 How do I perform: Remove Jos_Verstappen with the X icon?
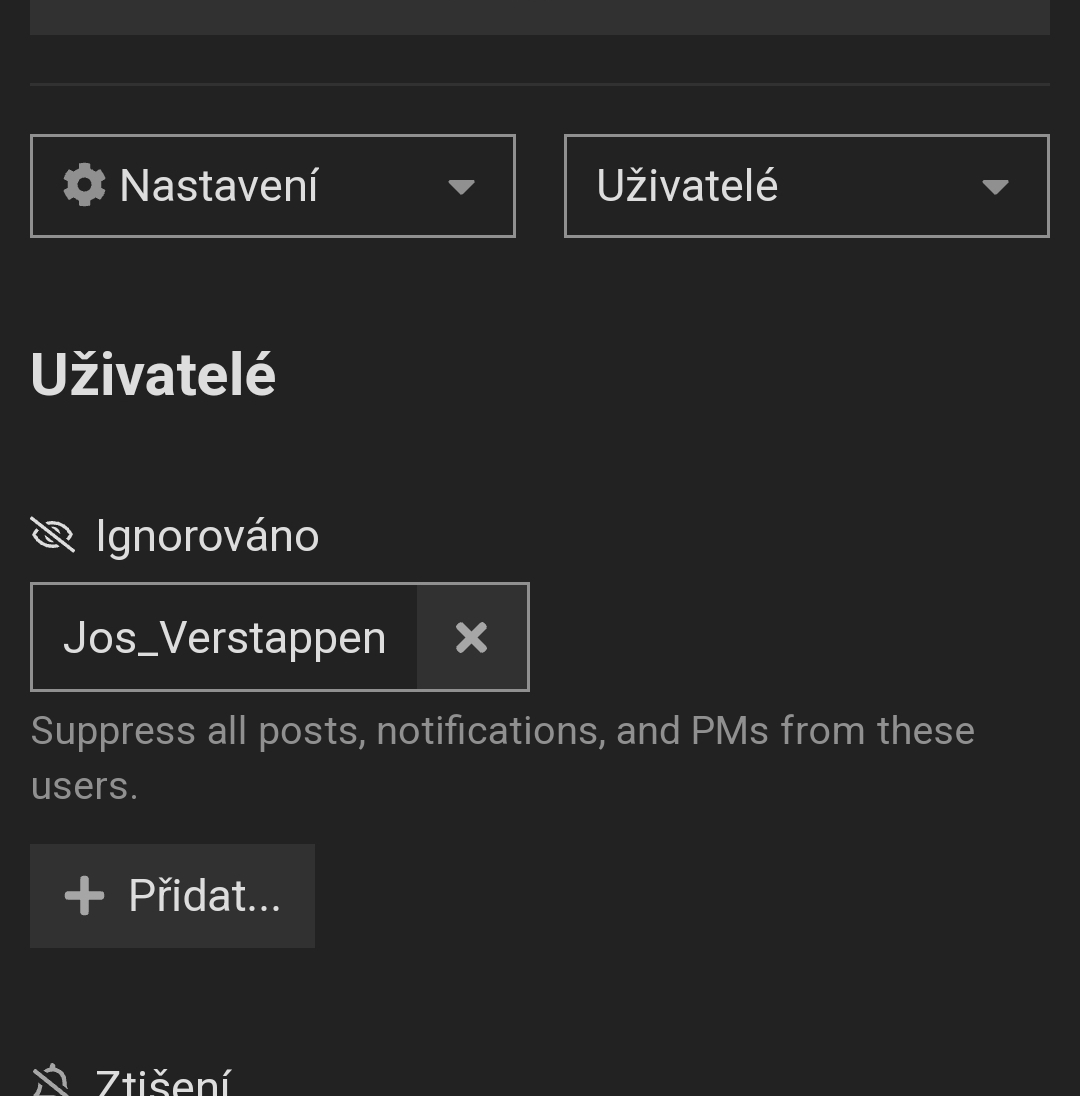(x=472, y=637)
